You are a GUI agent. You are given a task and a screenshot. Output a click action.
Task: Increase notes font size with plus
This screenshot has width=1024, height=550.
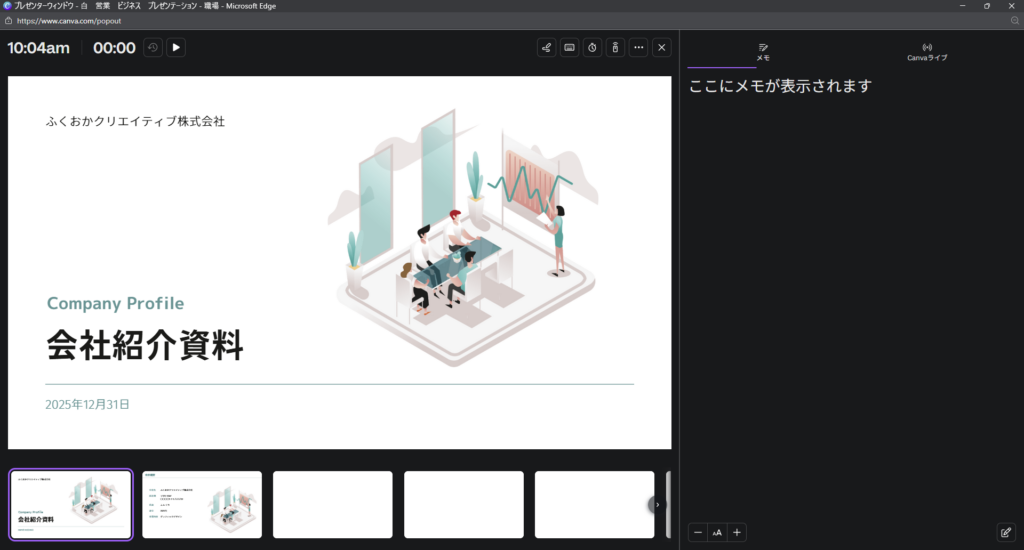(737, 532)
